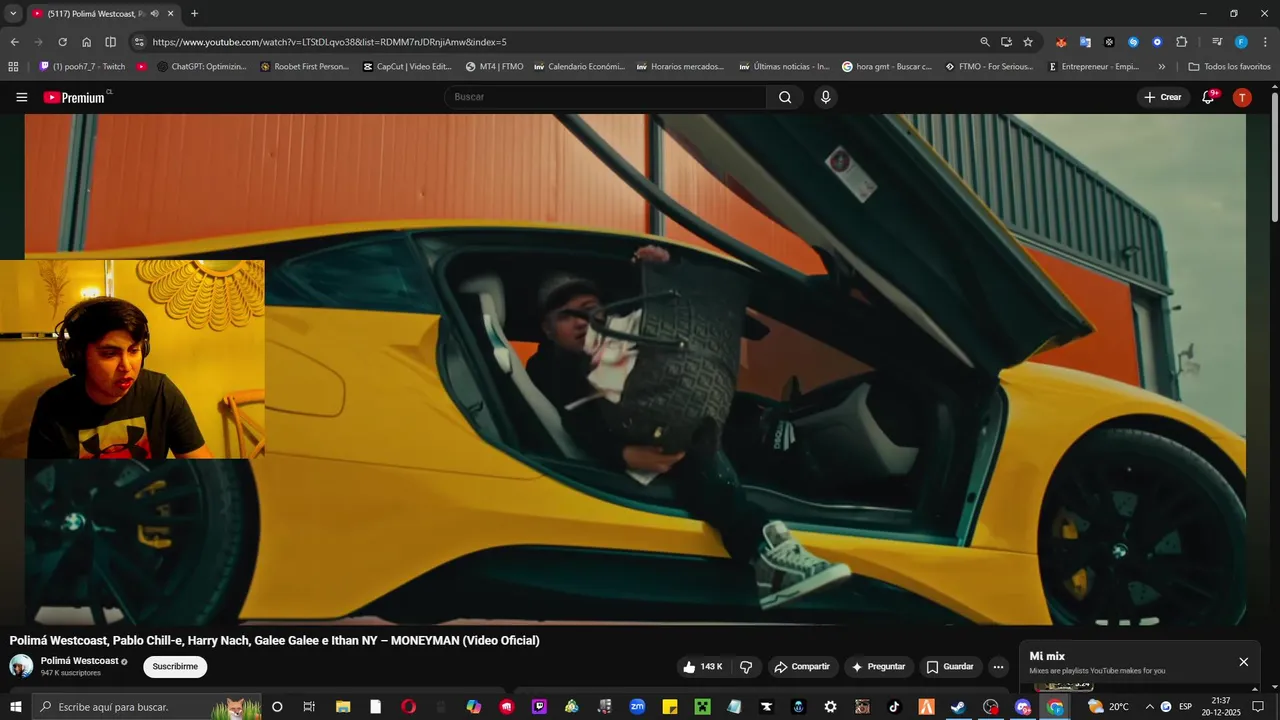This screenshot has width=1280, height=720.
Task: Bookmark this page with star icon
Action: 1028,42
